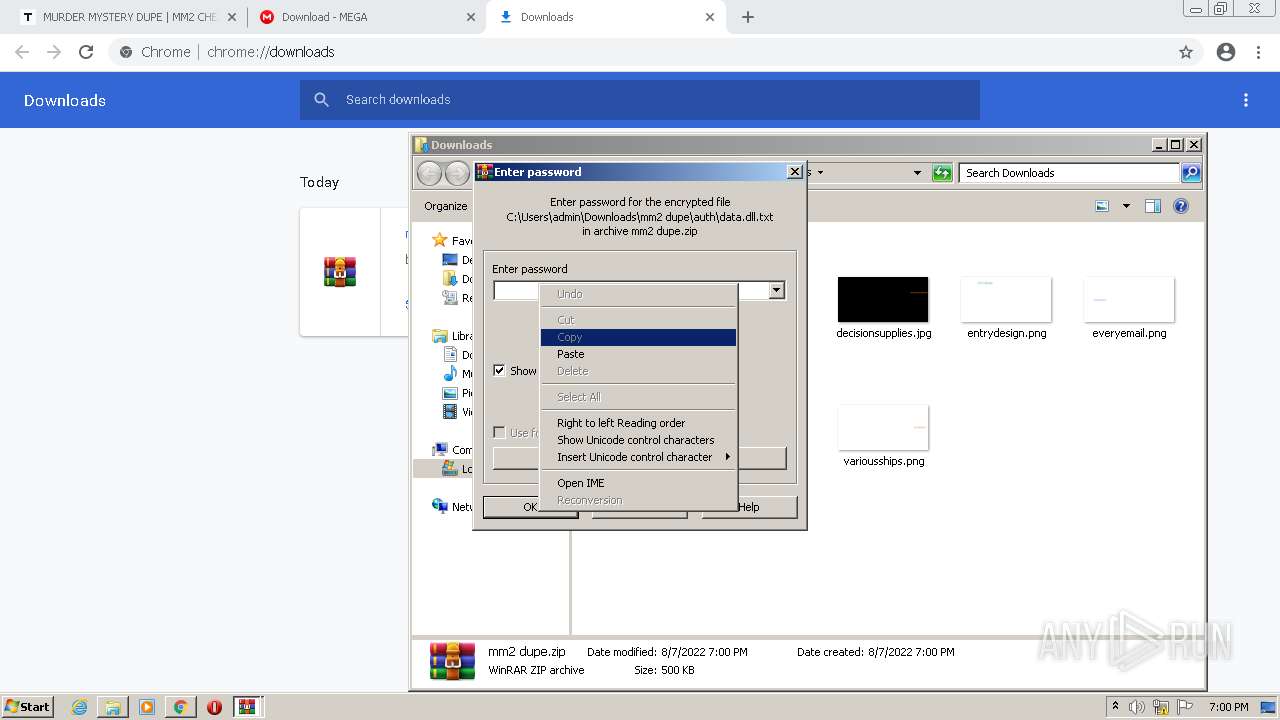Screen dimensions: 1280x720
Task: Select the variousships.png file
Action: click(x=883, y=436)
